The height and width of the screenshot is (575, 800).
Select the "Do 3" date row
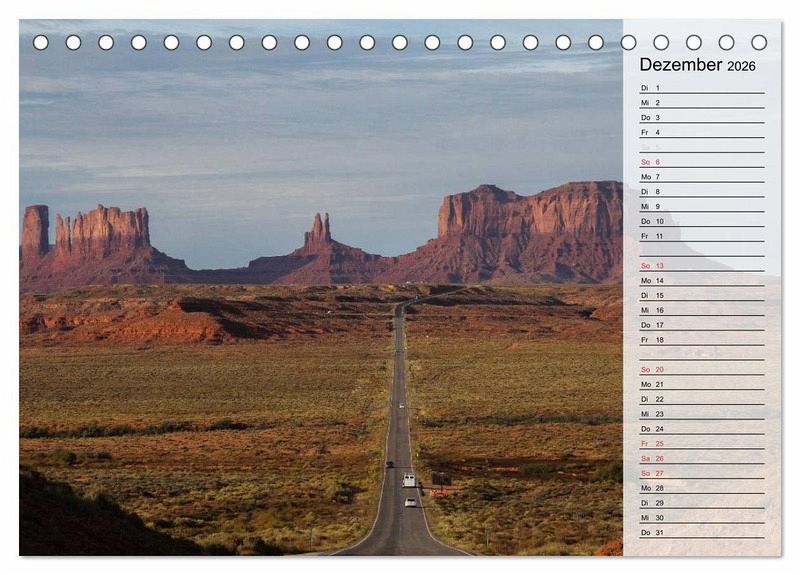click(702, 117)
